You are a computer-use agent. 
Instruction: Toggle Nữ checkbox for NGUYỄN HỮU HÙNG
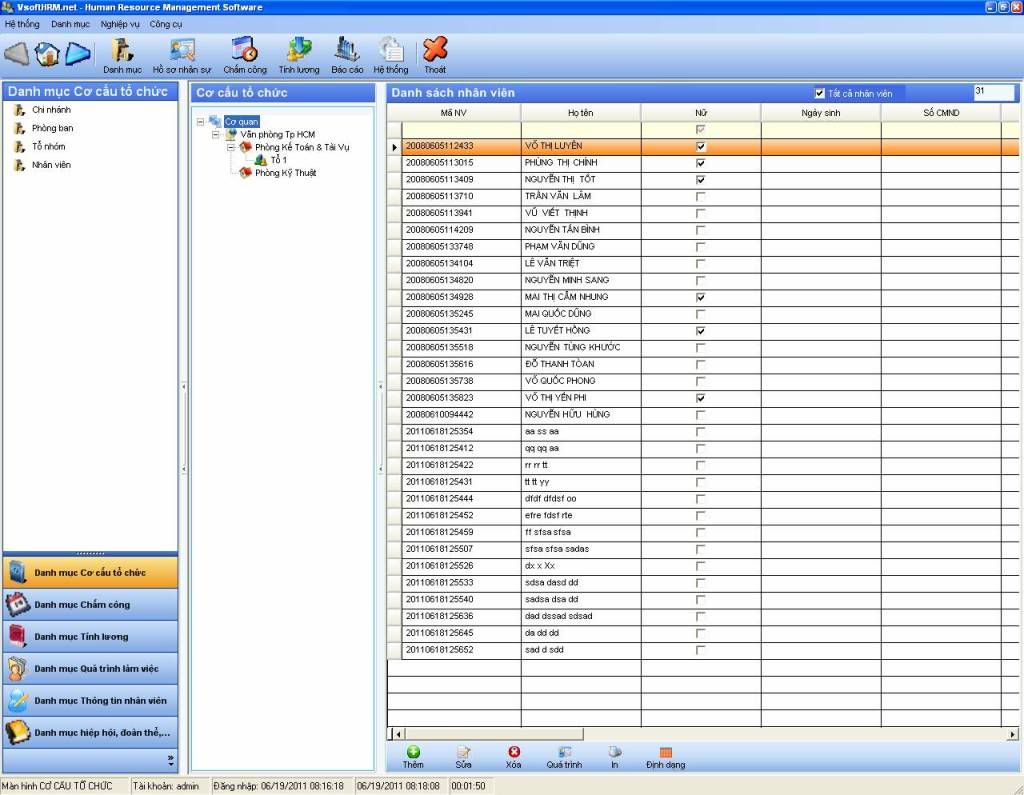[x=701, y=415]
